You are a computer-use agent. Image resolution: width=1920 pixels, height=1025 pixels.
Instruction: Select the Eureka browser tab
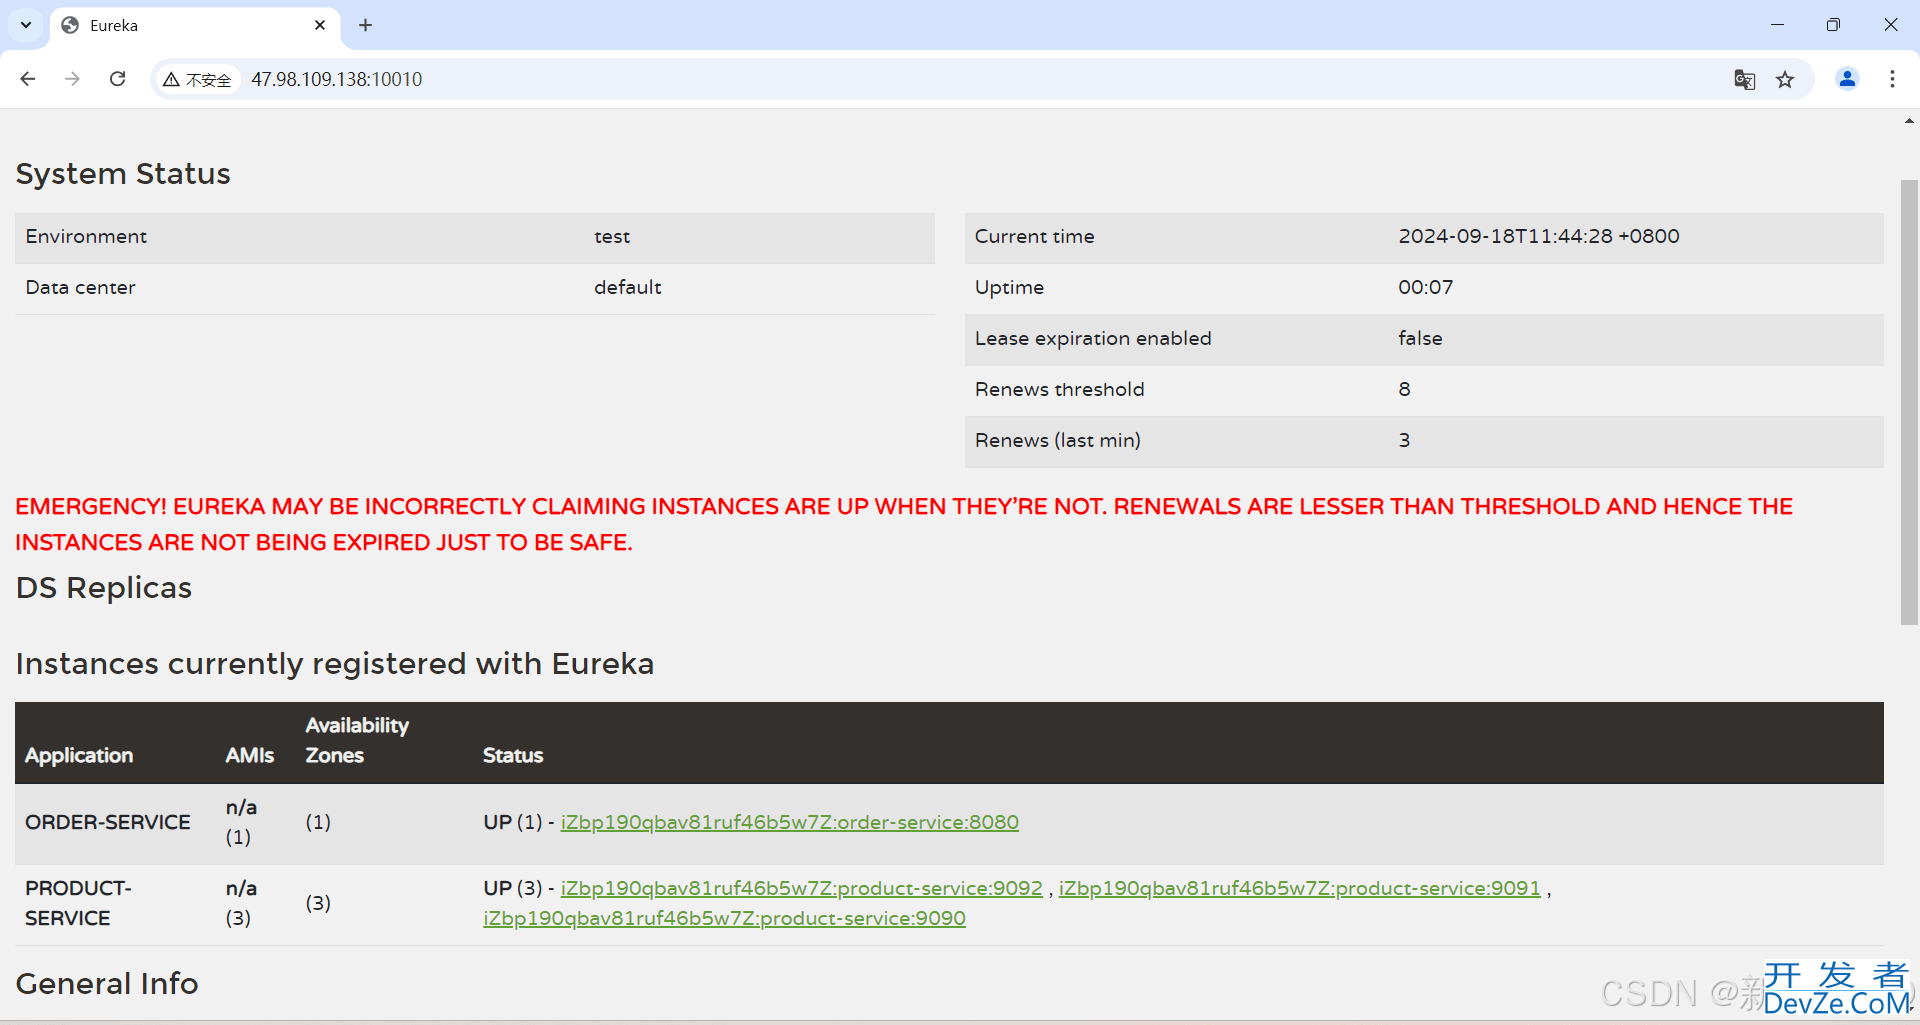click(x=195, y=26)
